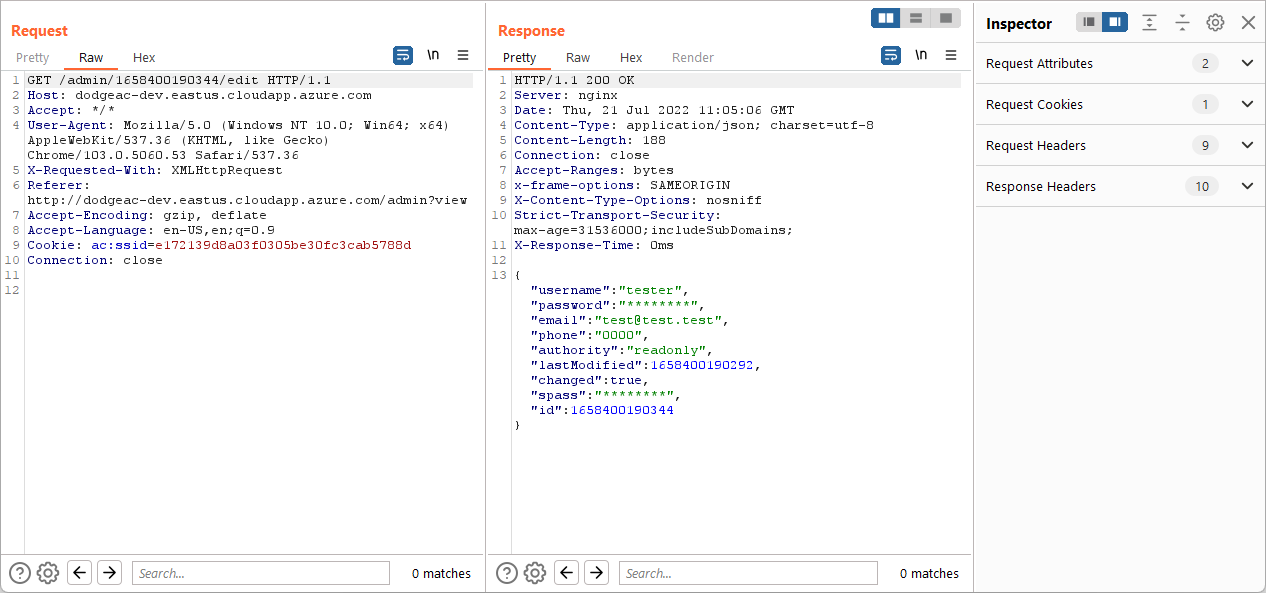The height and width of the screenshot is (593, 1266).
Task: Toggle word wrap in Response panel
Action: coord(891,55)
